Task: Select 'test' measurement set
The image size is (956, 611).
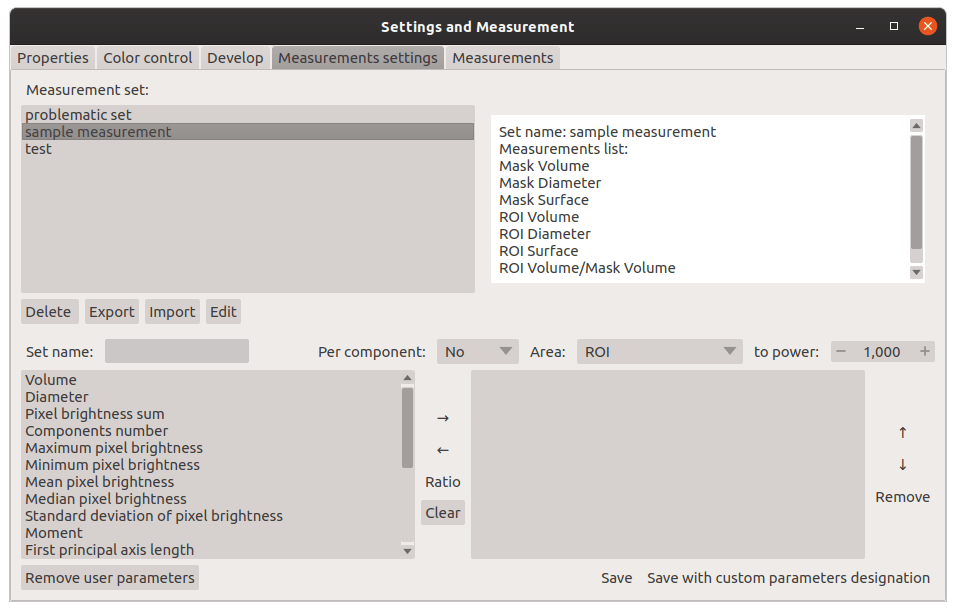Action: tap(248, 149)
